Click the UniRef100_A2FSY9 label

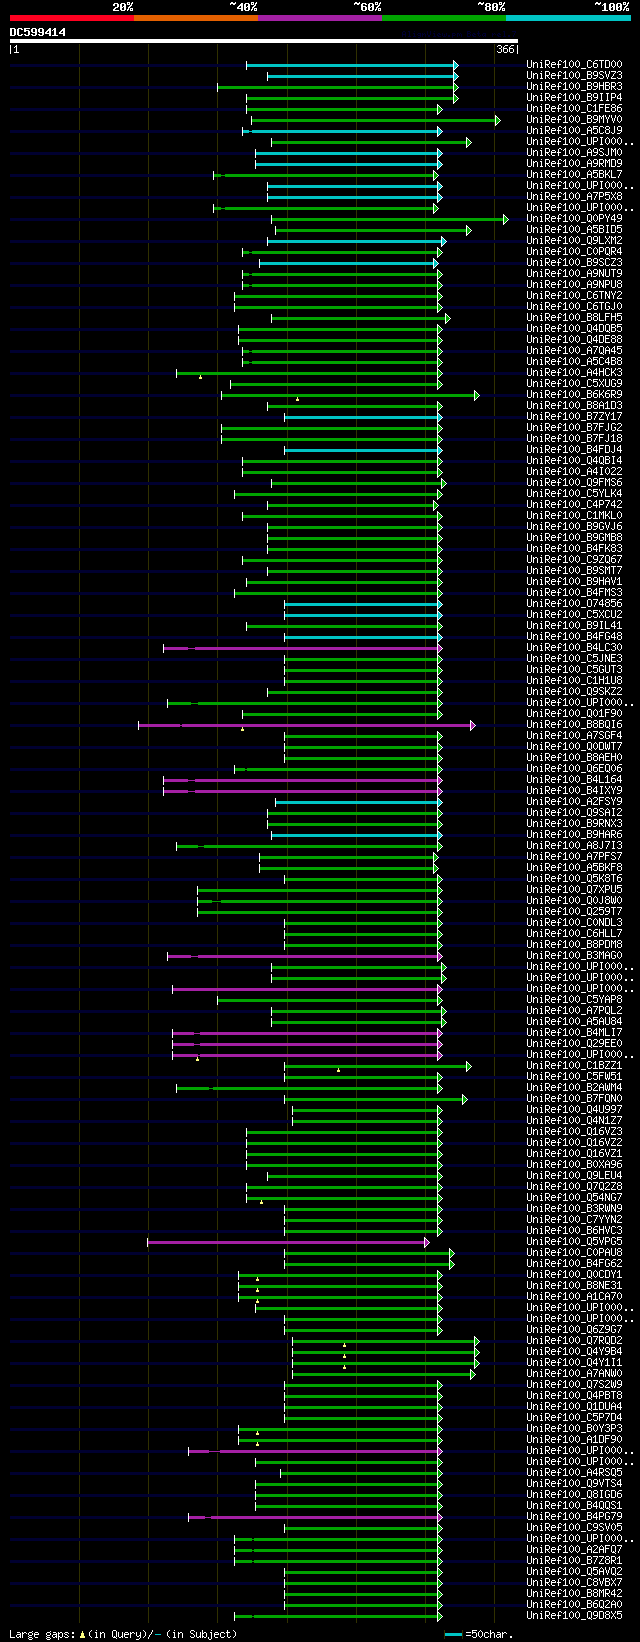tap(574, 802)
